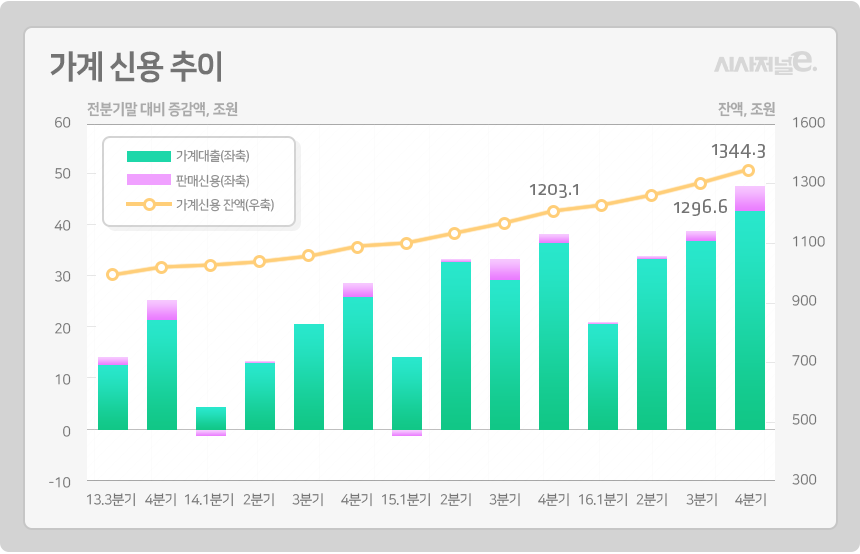This screenshot has width=860, height=554.
Task: Click the line marker below 1203.1 label
Action: 554,211
